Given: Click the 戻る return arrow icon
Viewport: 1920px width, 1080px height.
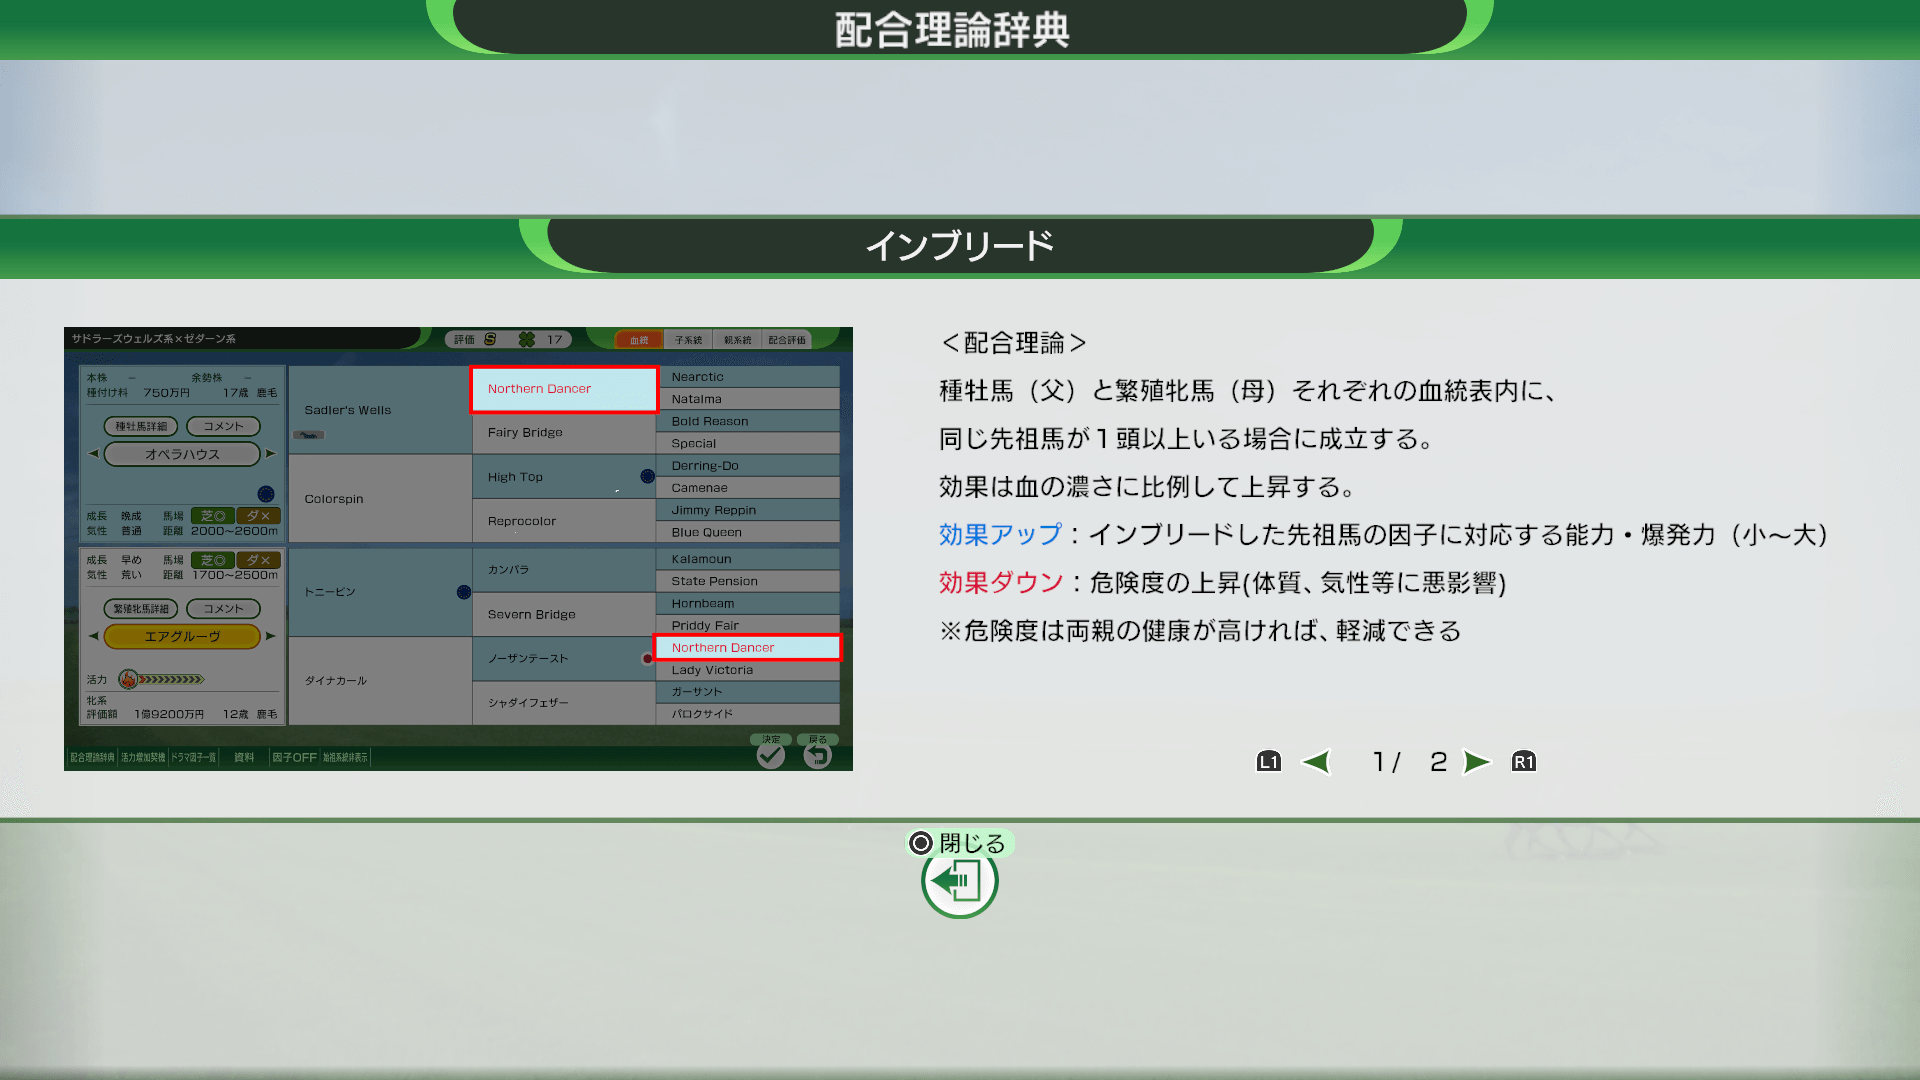Looking at the screenshot, I should (x=817, y=756).
